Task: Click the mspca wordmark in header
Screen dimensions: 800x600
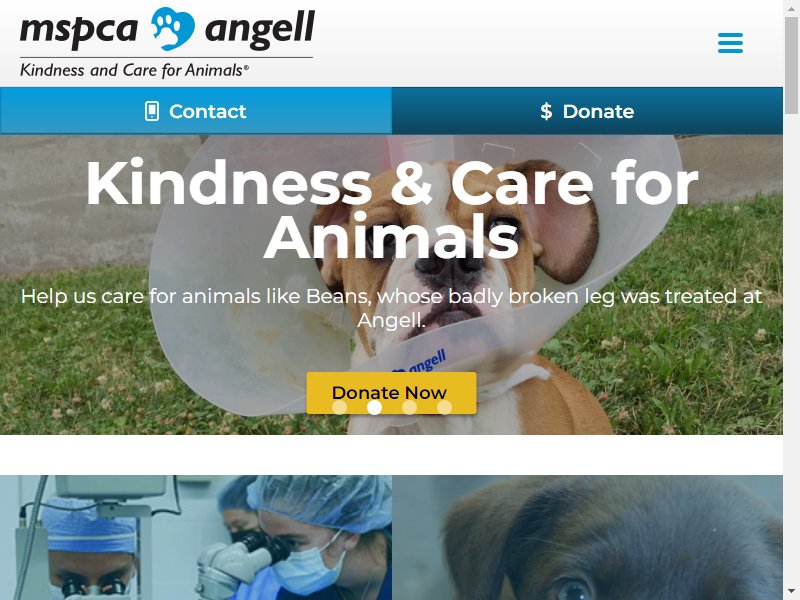Action: (79, 31)
